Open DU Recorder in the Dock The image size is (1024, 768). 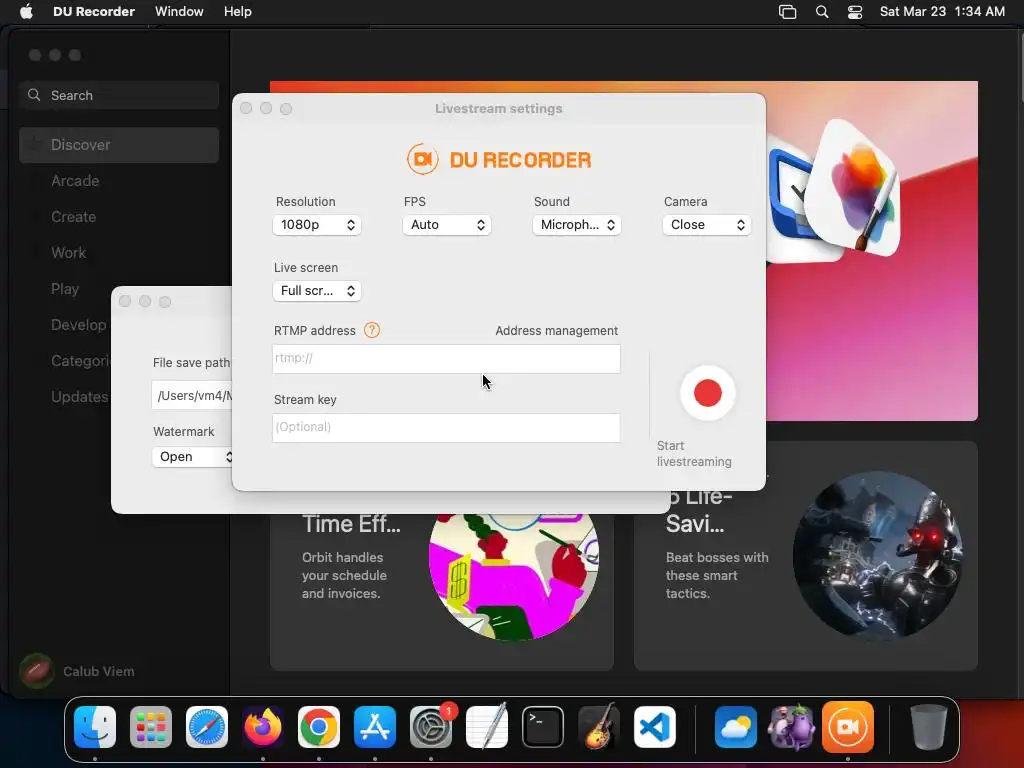tap(848, 727)
